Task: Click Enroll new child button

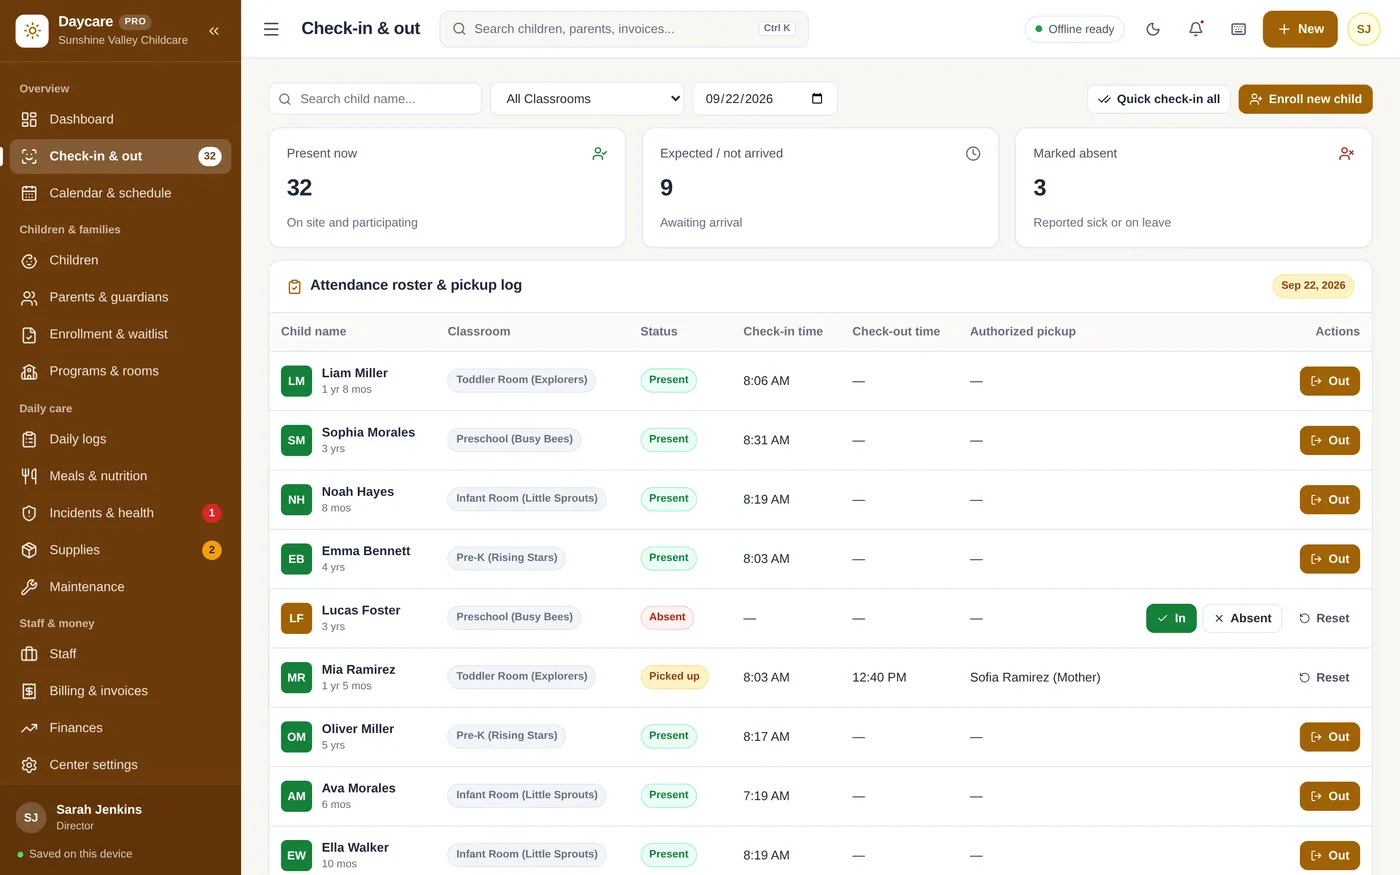Action: point(1305,99)
